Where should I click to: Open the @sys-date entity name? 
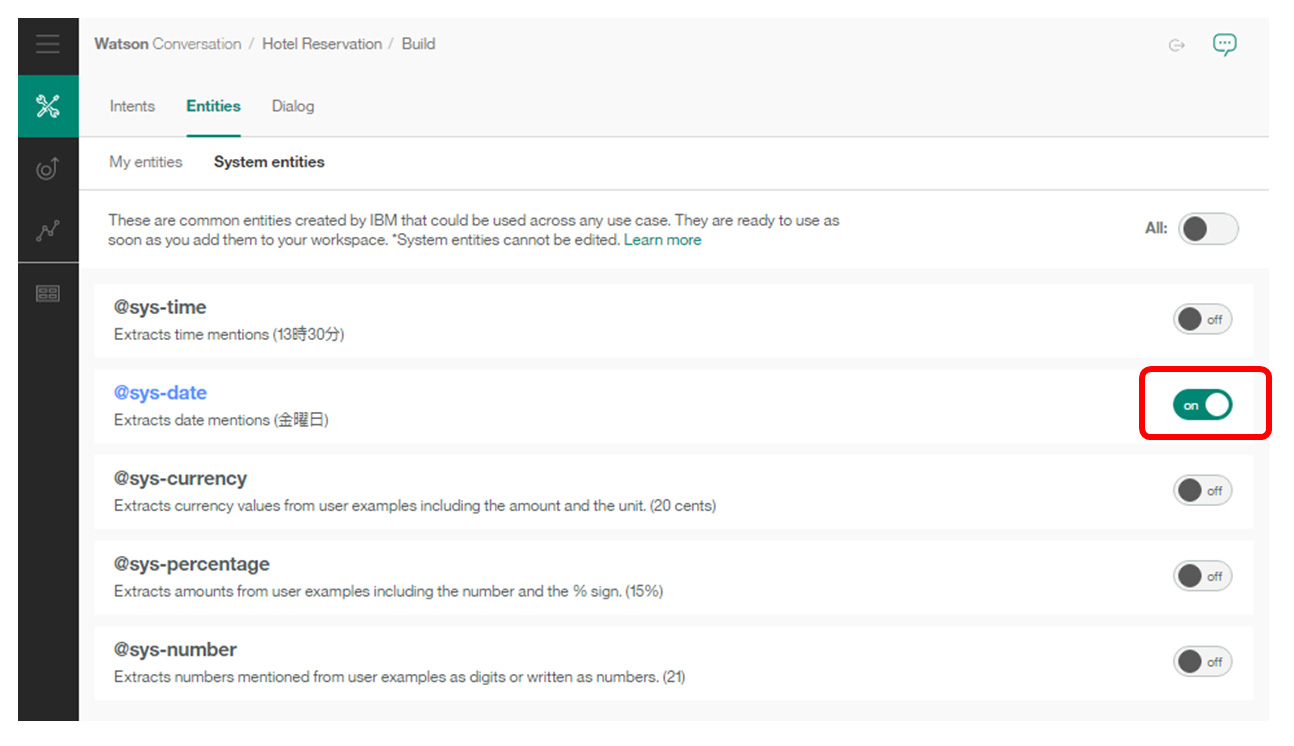pyautogui.click(x=160, y=393)
